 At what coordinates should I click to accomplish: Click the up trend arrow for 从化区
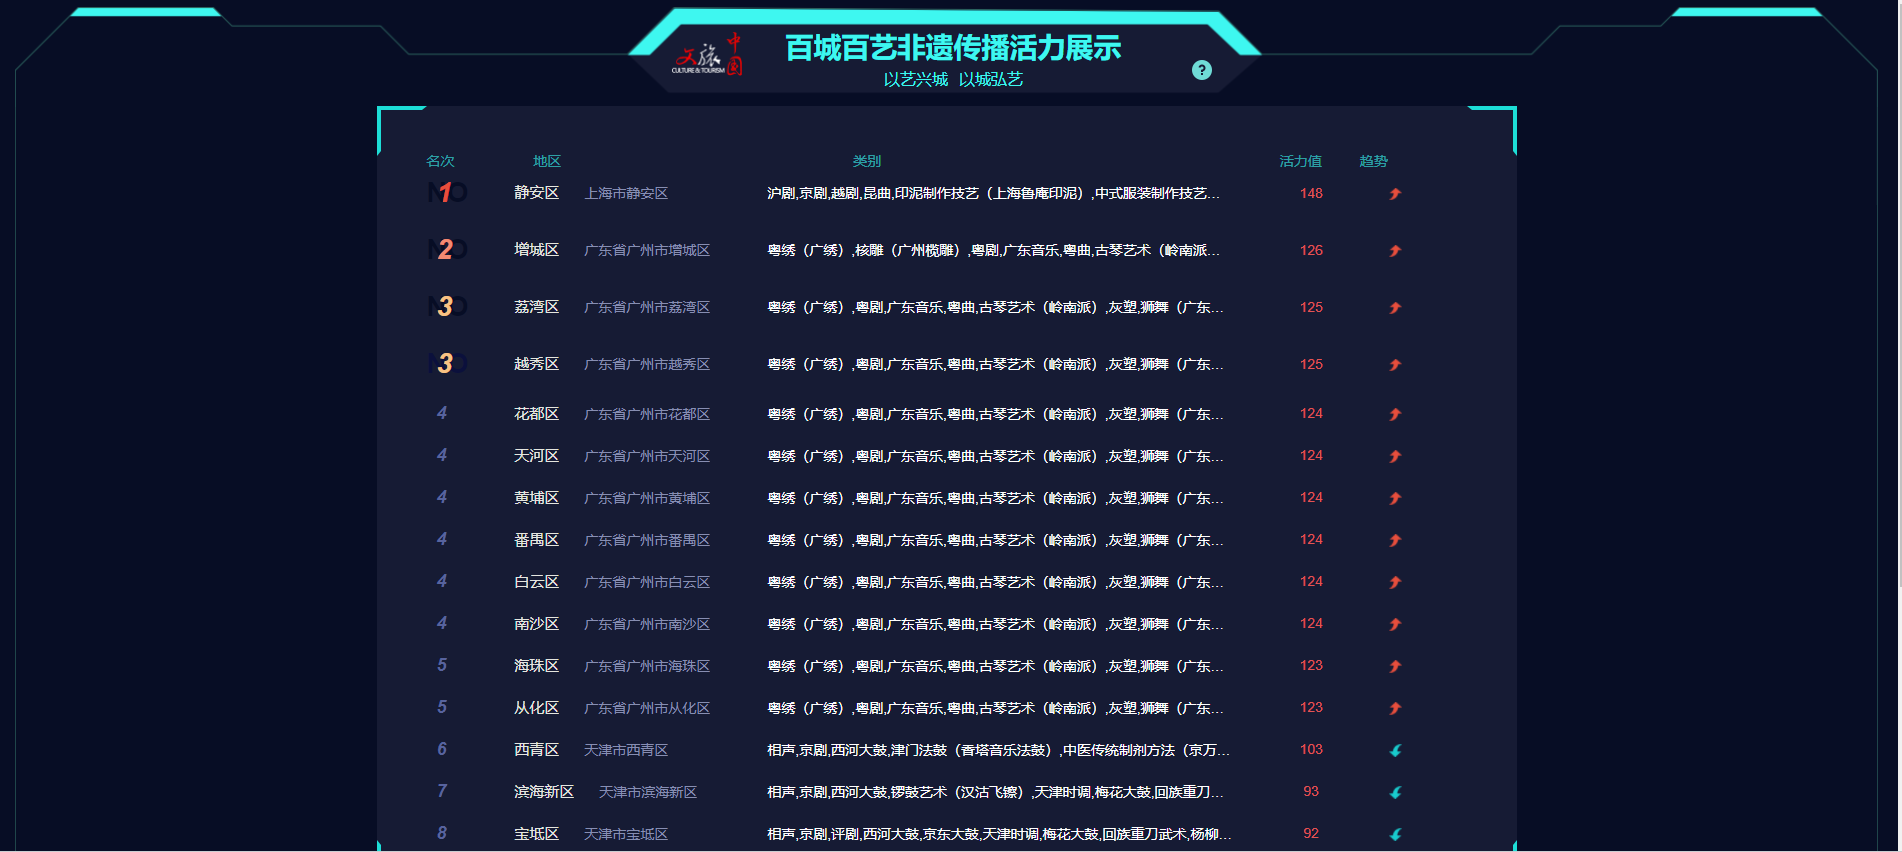(x=1395, y=708)
